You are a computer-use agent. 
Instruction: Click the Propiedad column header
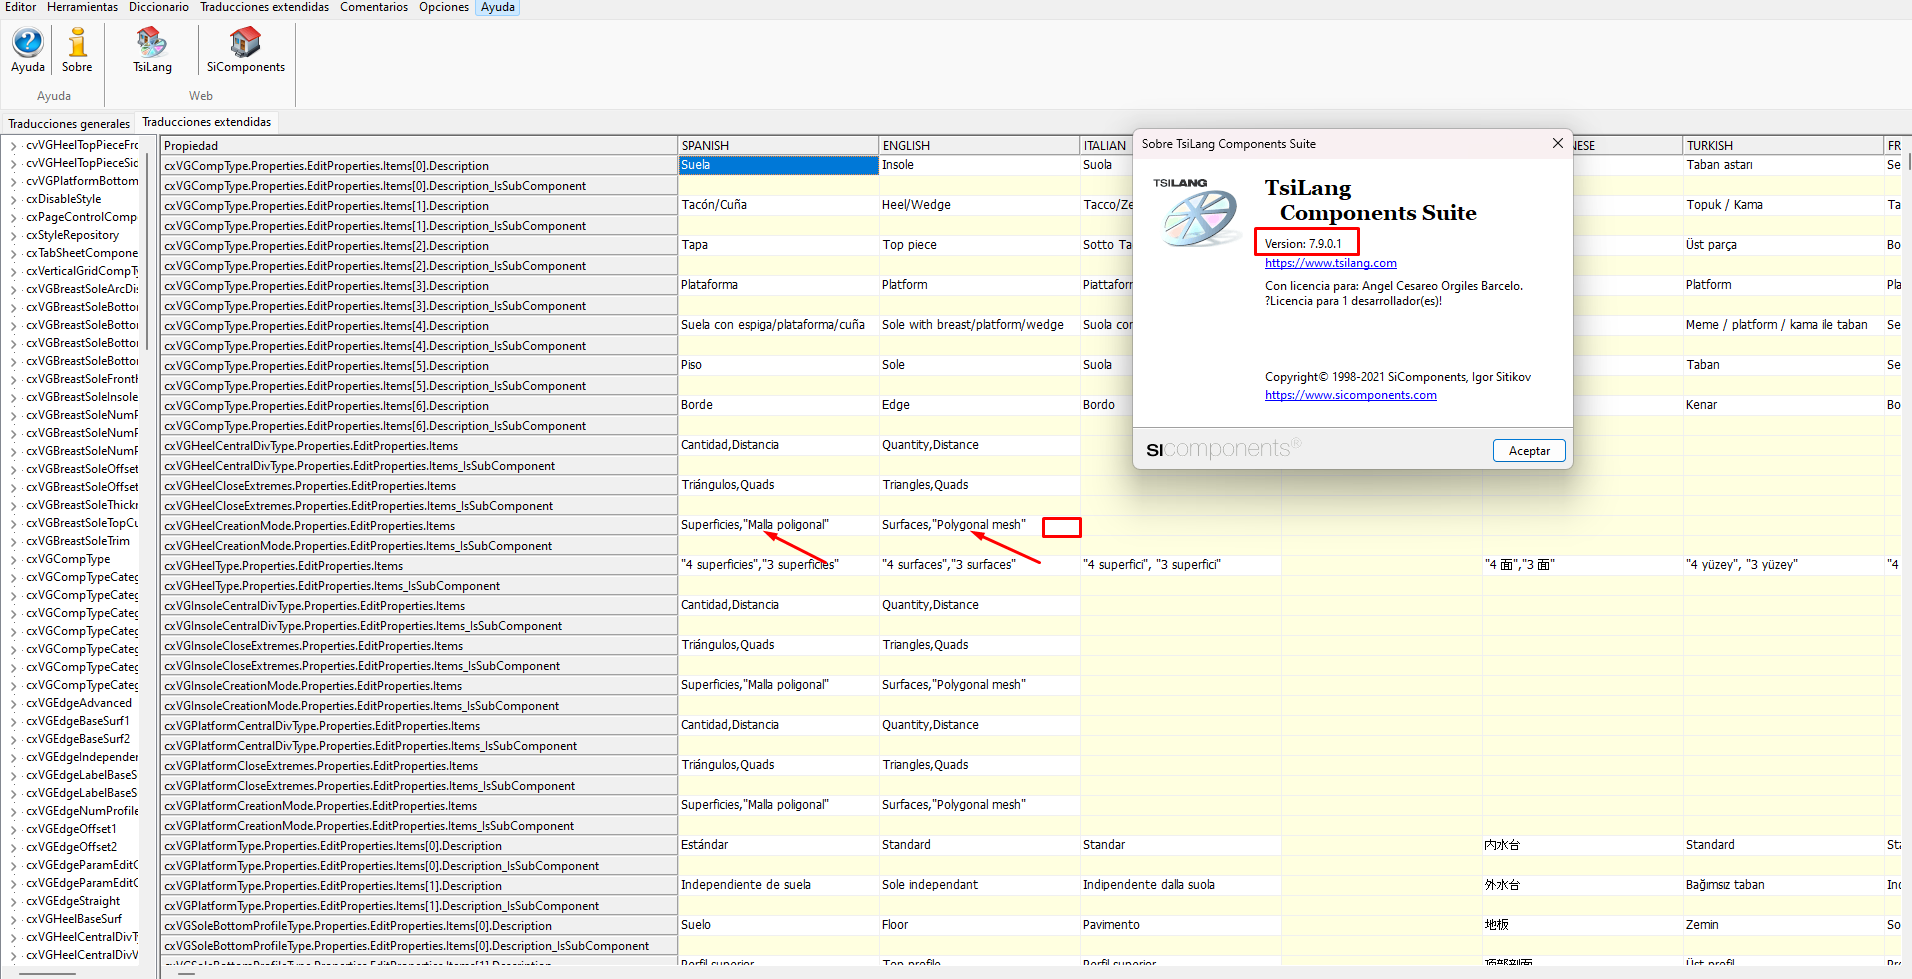click(x=419, y=146)
